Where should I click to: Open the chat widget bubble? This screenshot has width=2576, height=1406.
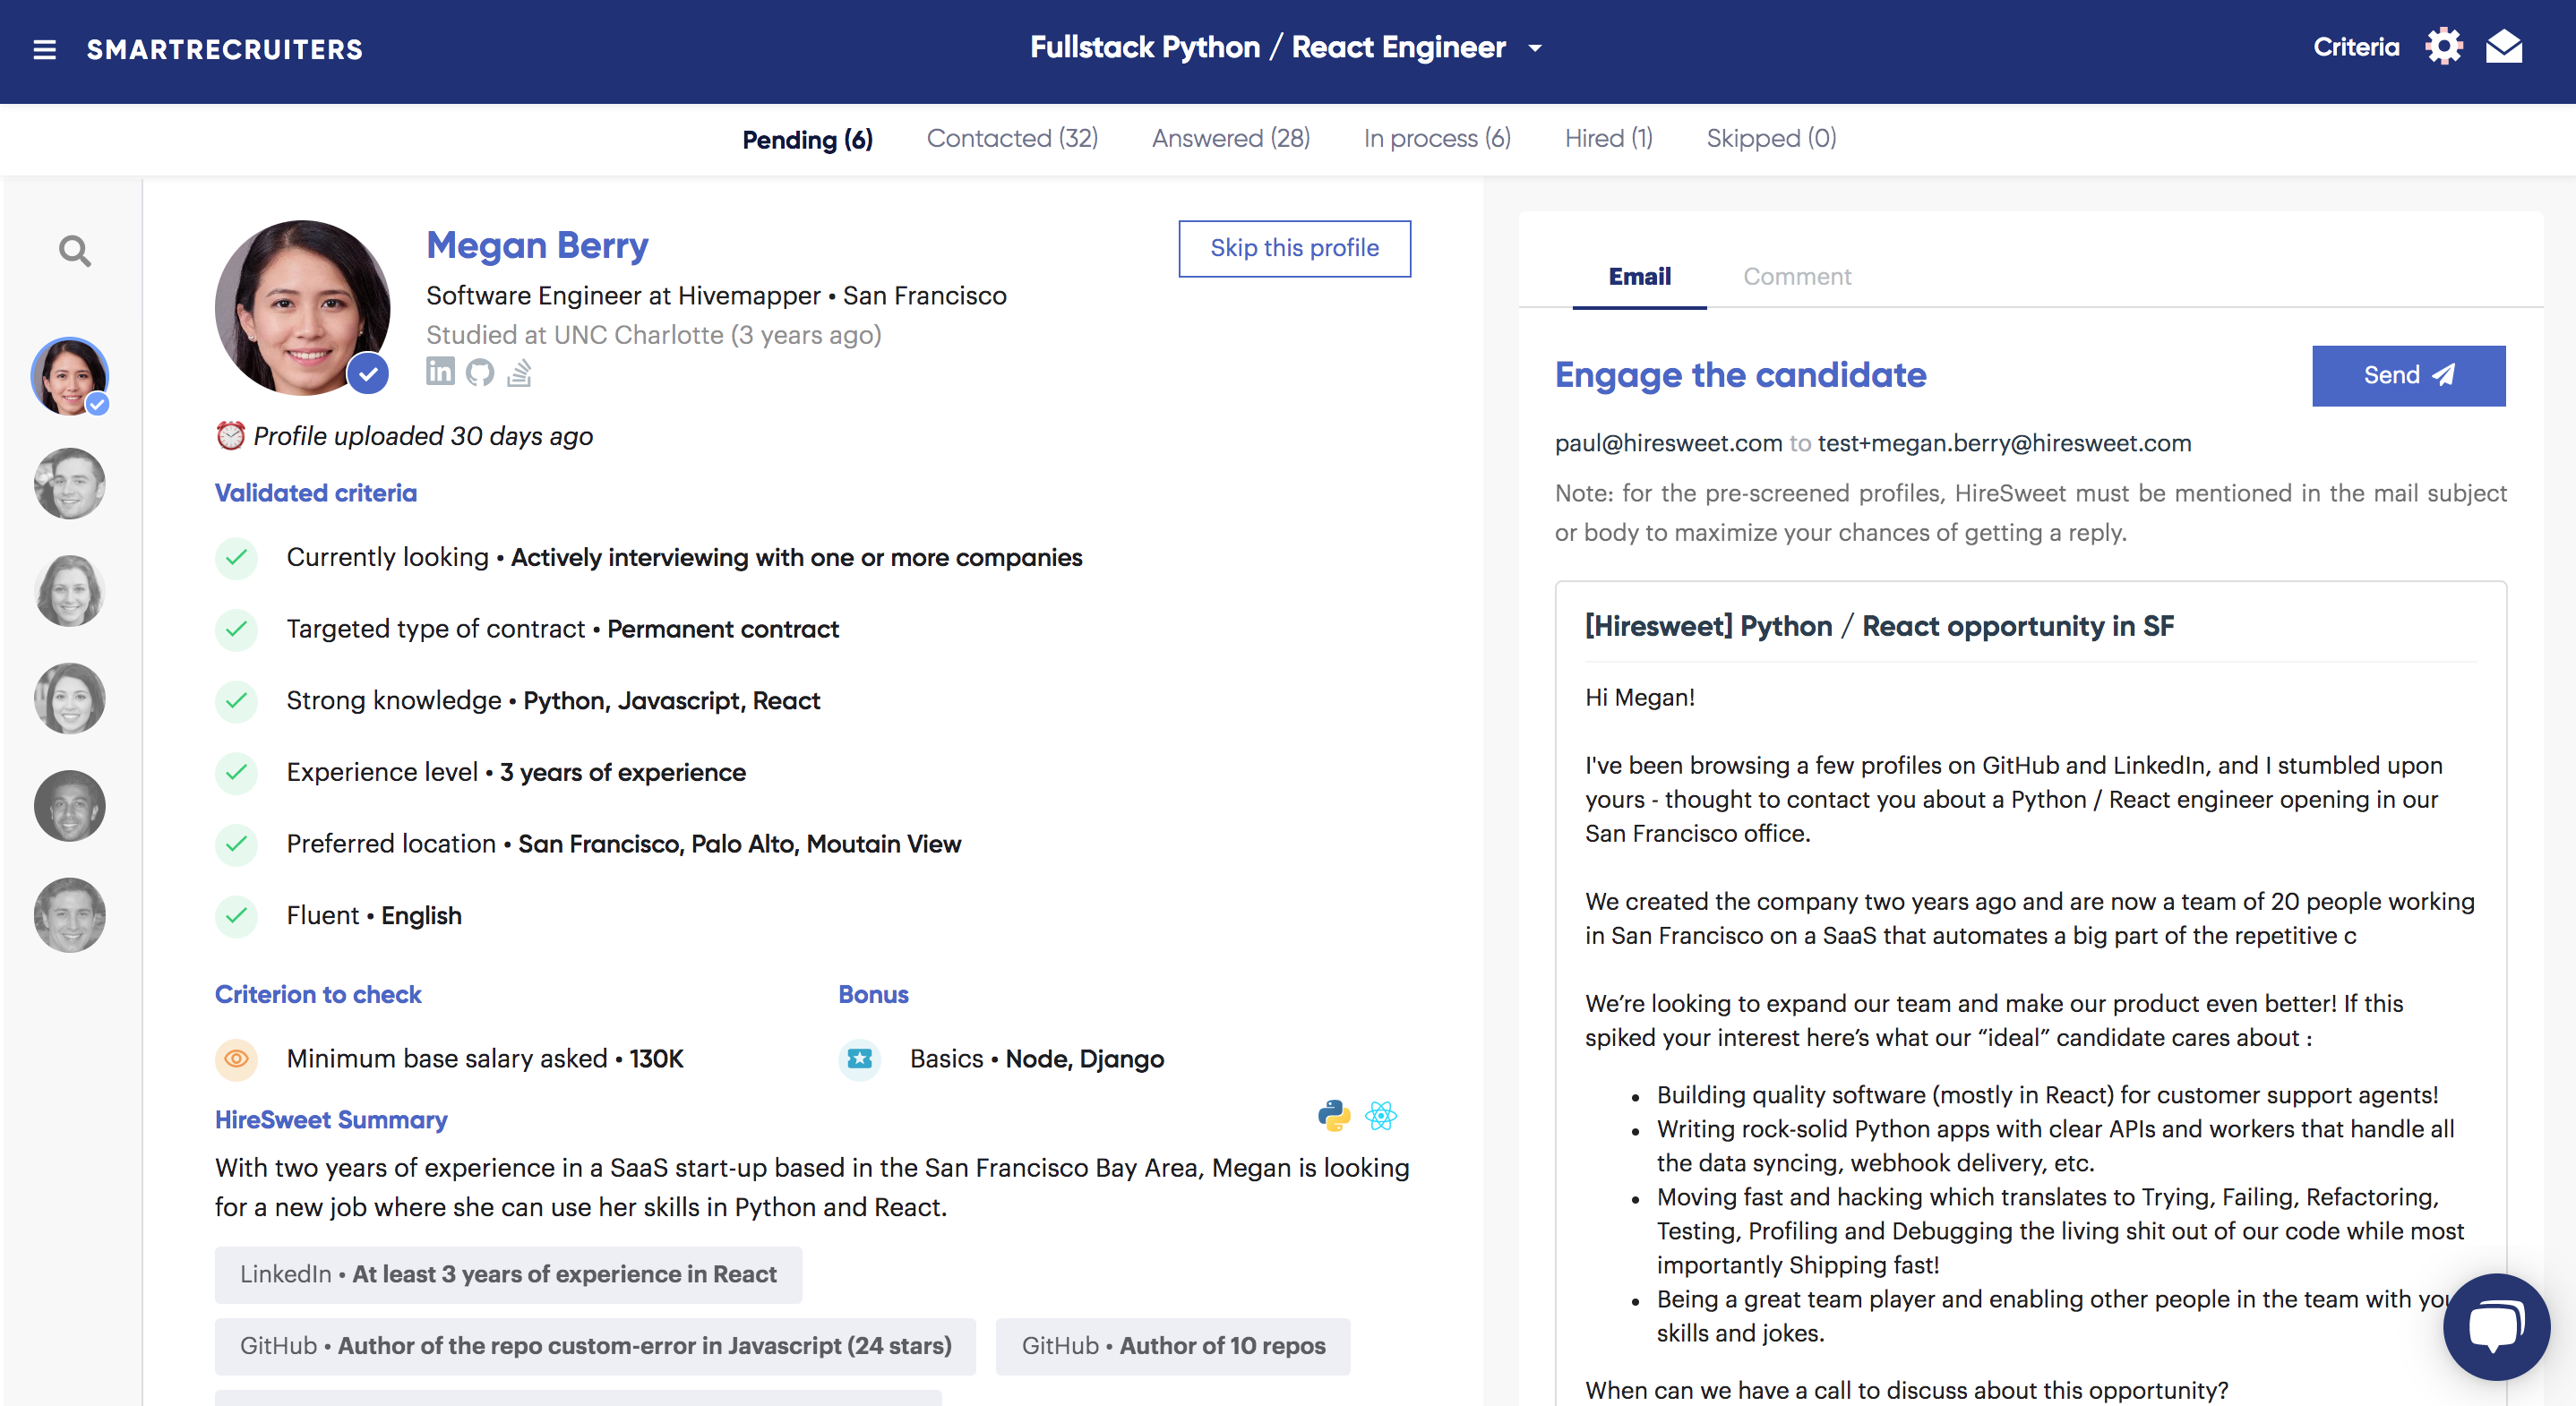click(2496, 1325)
